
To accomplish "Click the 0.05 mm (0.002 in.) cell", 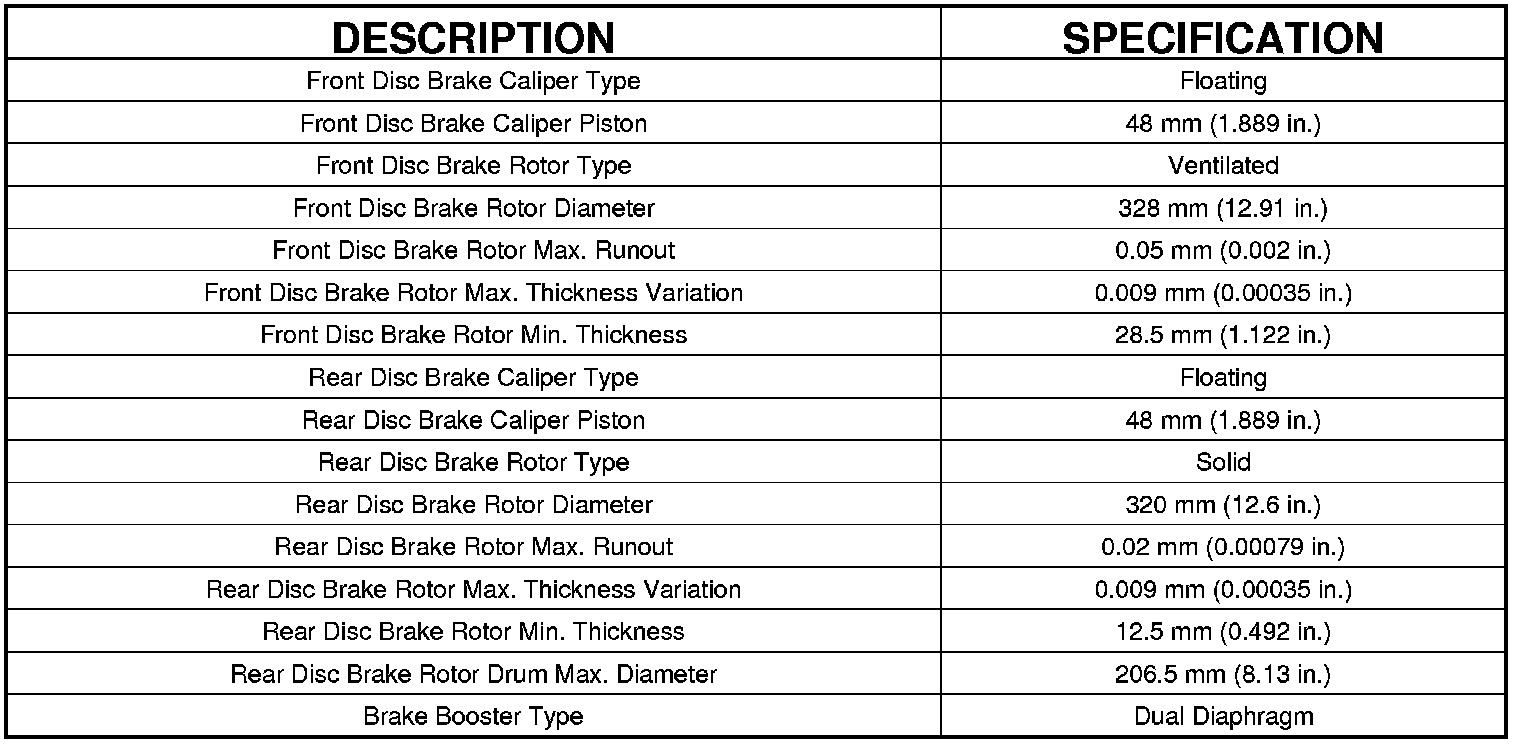I will (x=1222, y=250).
